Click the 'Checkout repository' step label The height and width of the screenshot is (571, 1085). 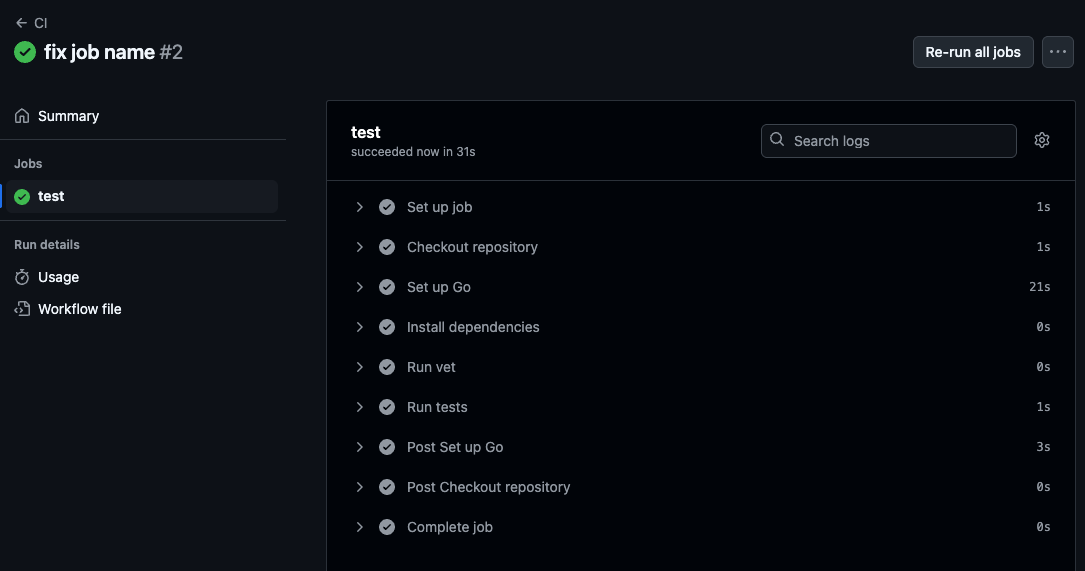pos(472,247)
